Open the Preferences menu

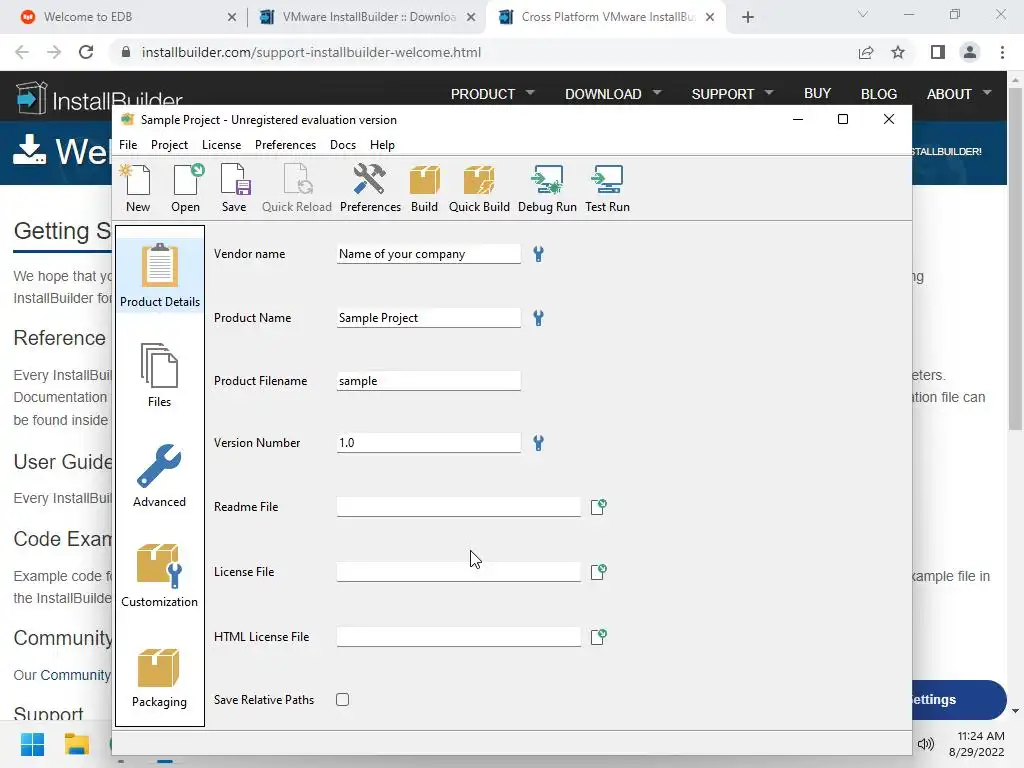point(285,145)
